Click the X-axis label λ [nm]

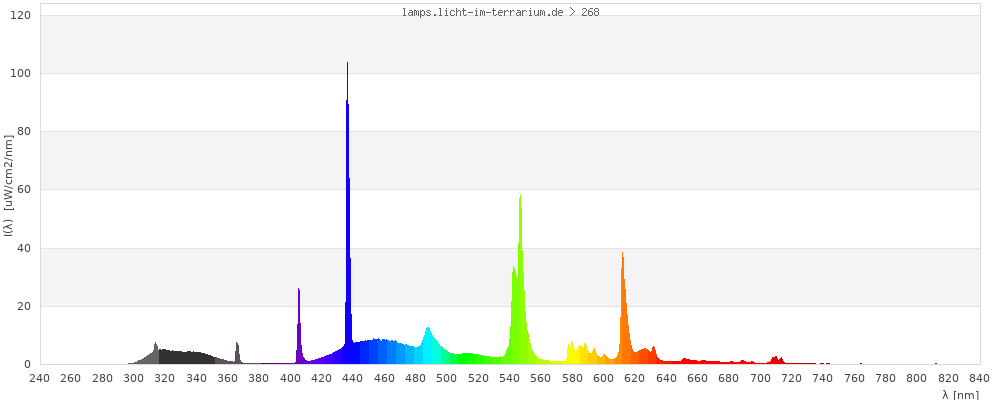(x=960, y=394)
